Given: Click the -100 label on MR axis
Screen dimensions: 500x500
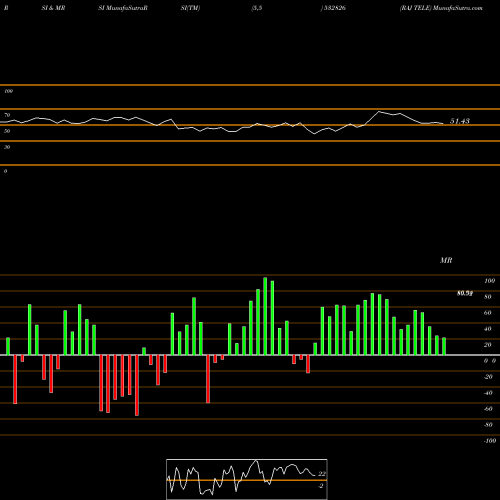Looking at the screenshot, I should pos(490,441).
